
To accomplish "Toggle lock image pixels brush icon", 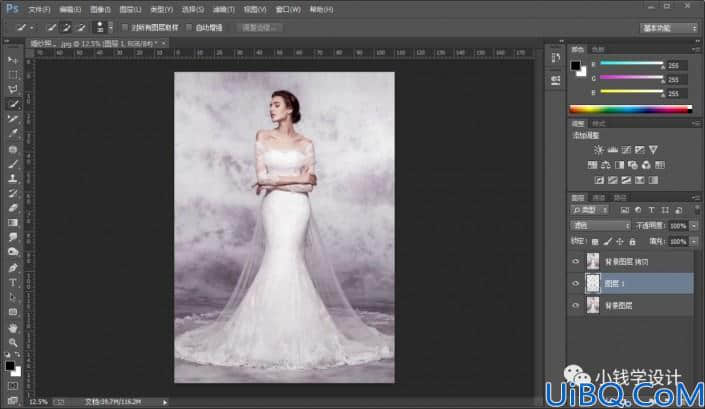I will click(x=607, y=242).
